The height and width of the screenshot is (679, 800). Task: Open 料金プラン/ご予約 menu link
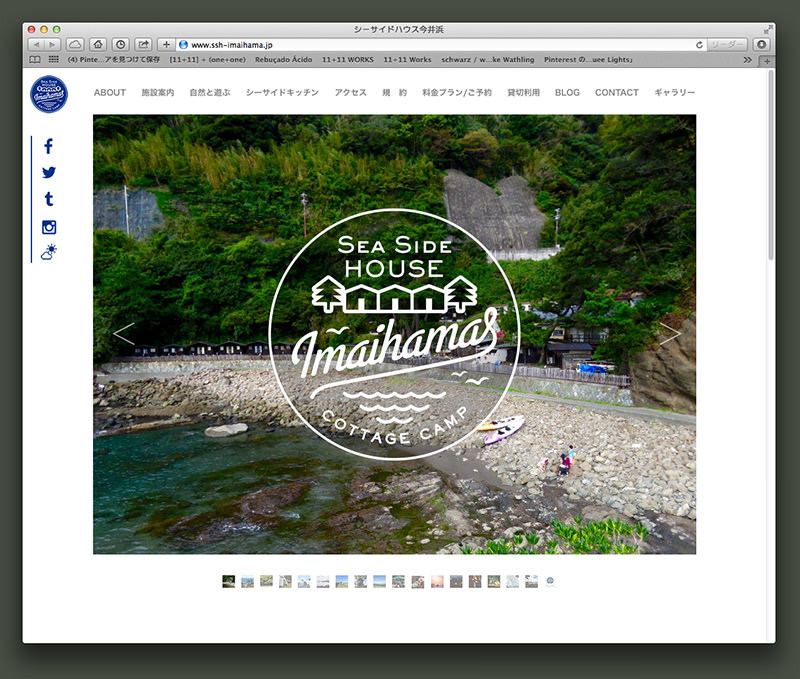tap(457, 92)
